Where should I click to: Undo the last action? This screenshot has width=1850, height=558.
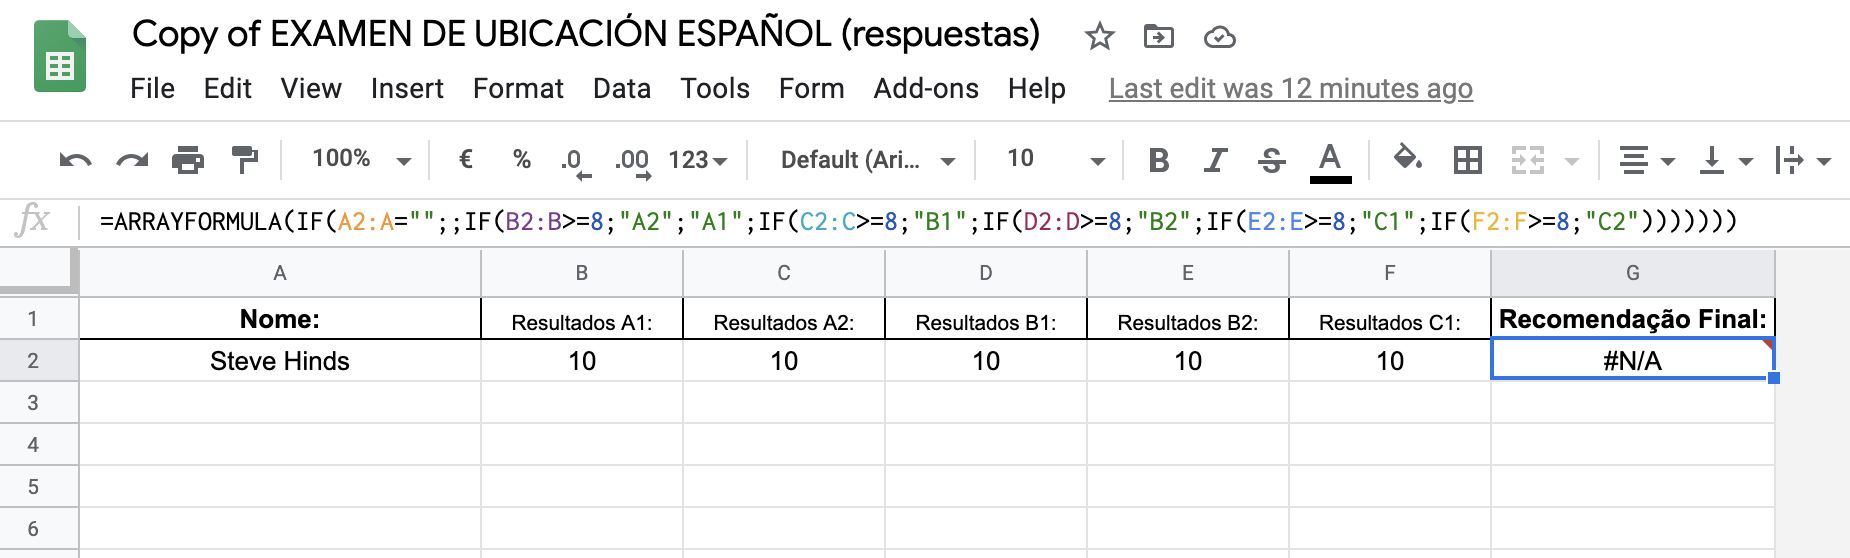[76, 160]
